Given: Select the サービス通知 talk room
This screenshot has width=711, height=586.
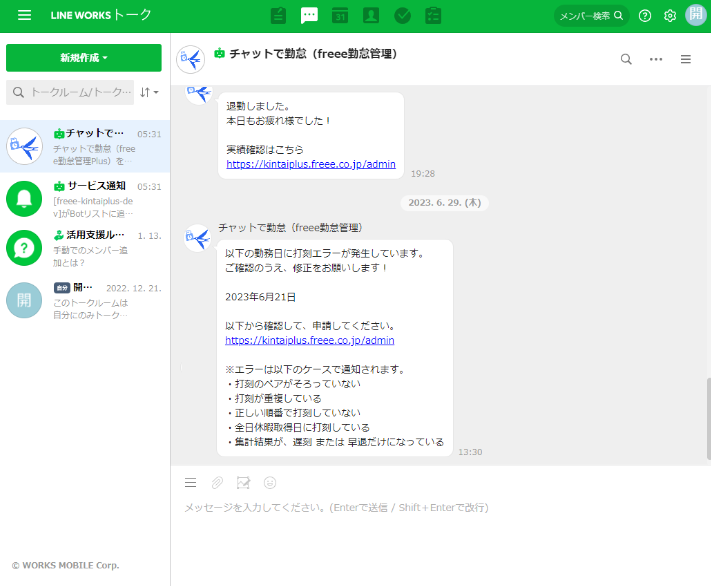Looking at the screenshot, I should 85,199.
